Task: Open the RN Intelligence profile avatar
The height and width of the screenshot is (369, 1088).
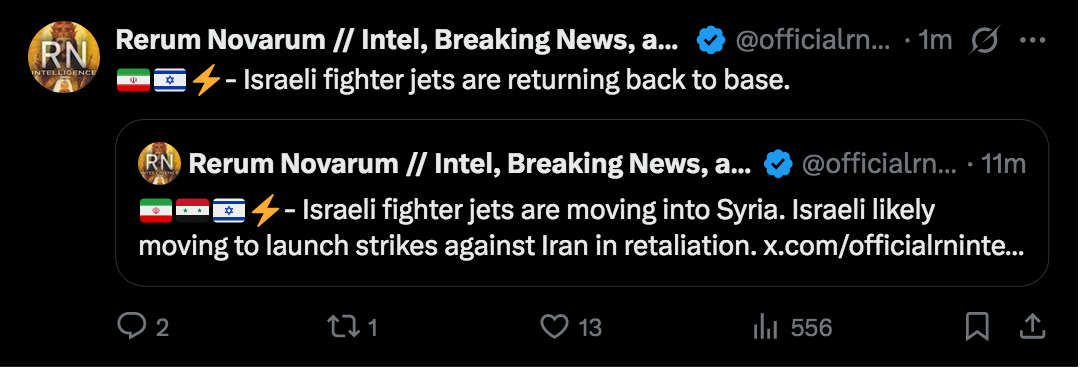Action: (64, 57)
